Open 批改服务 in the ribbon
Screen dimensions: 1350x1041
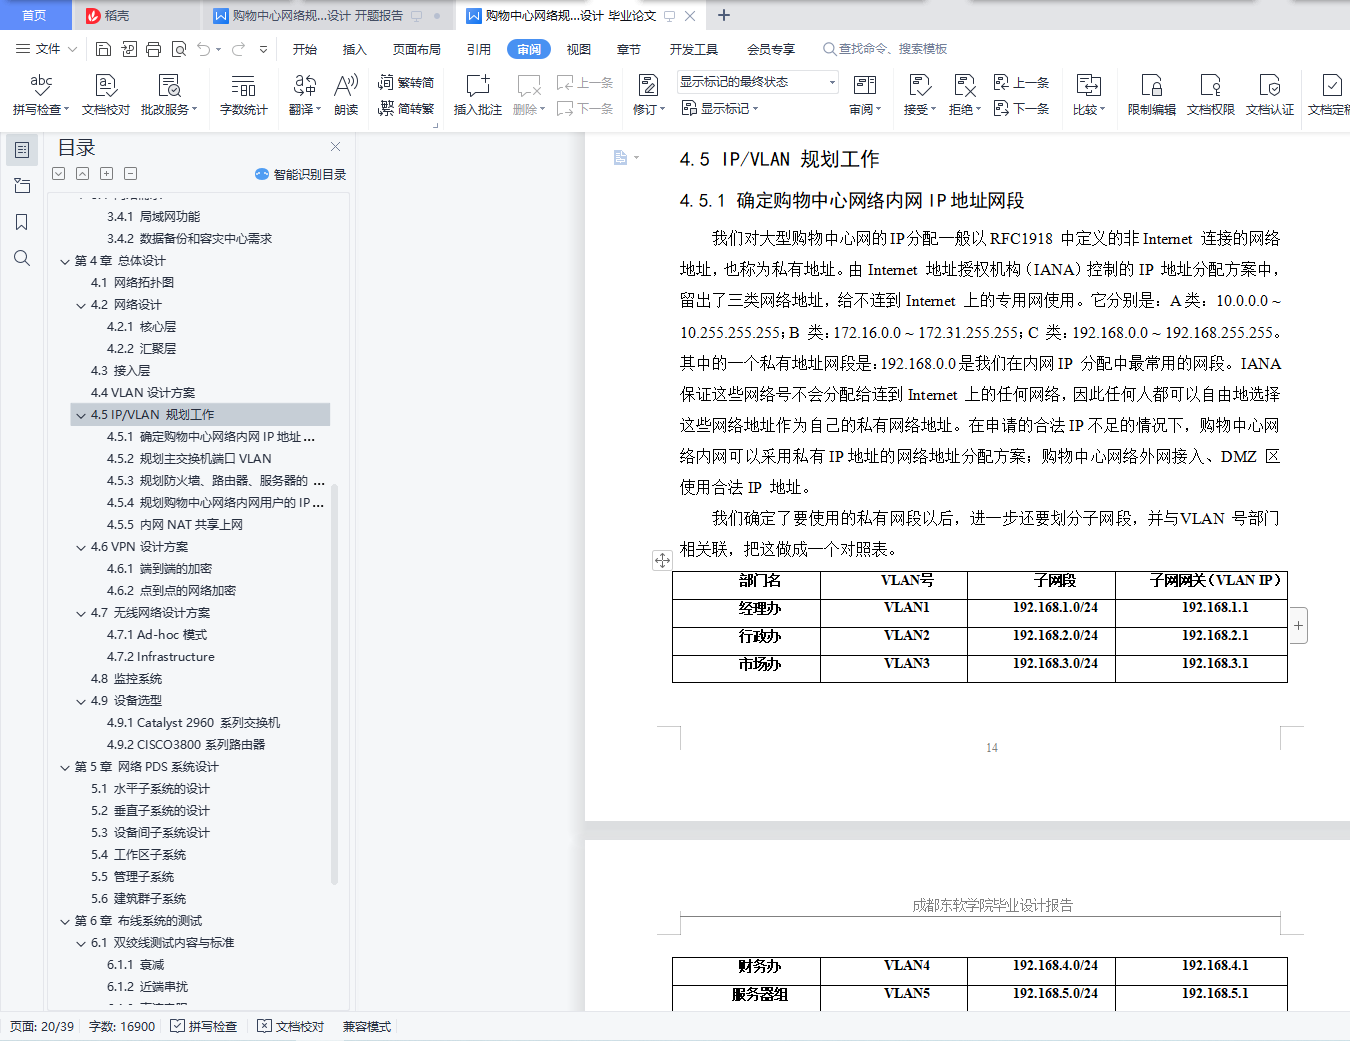click(169, 95)
